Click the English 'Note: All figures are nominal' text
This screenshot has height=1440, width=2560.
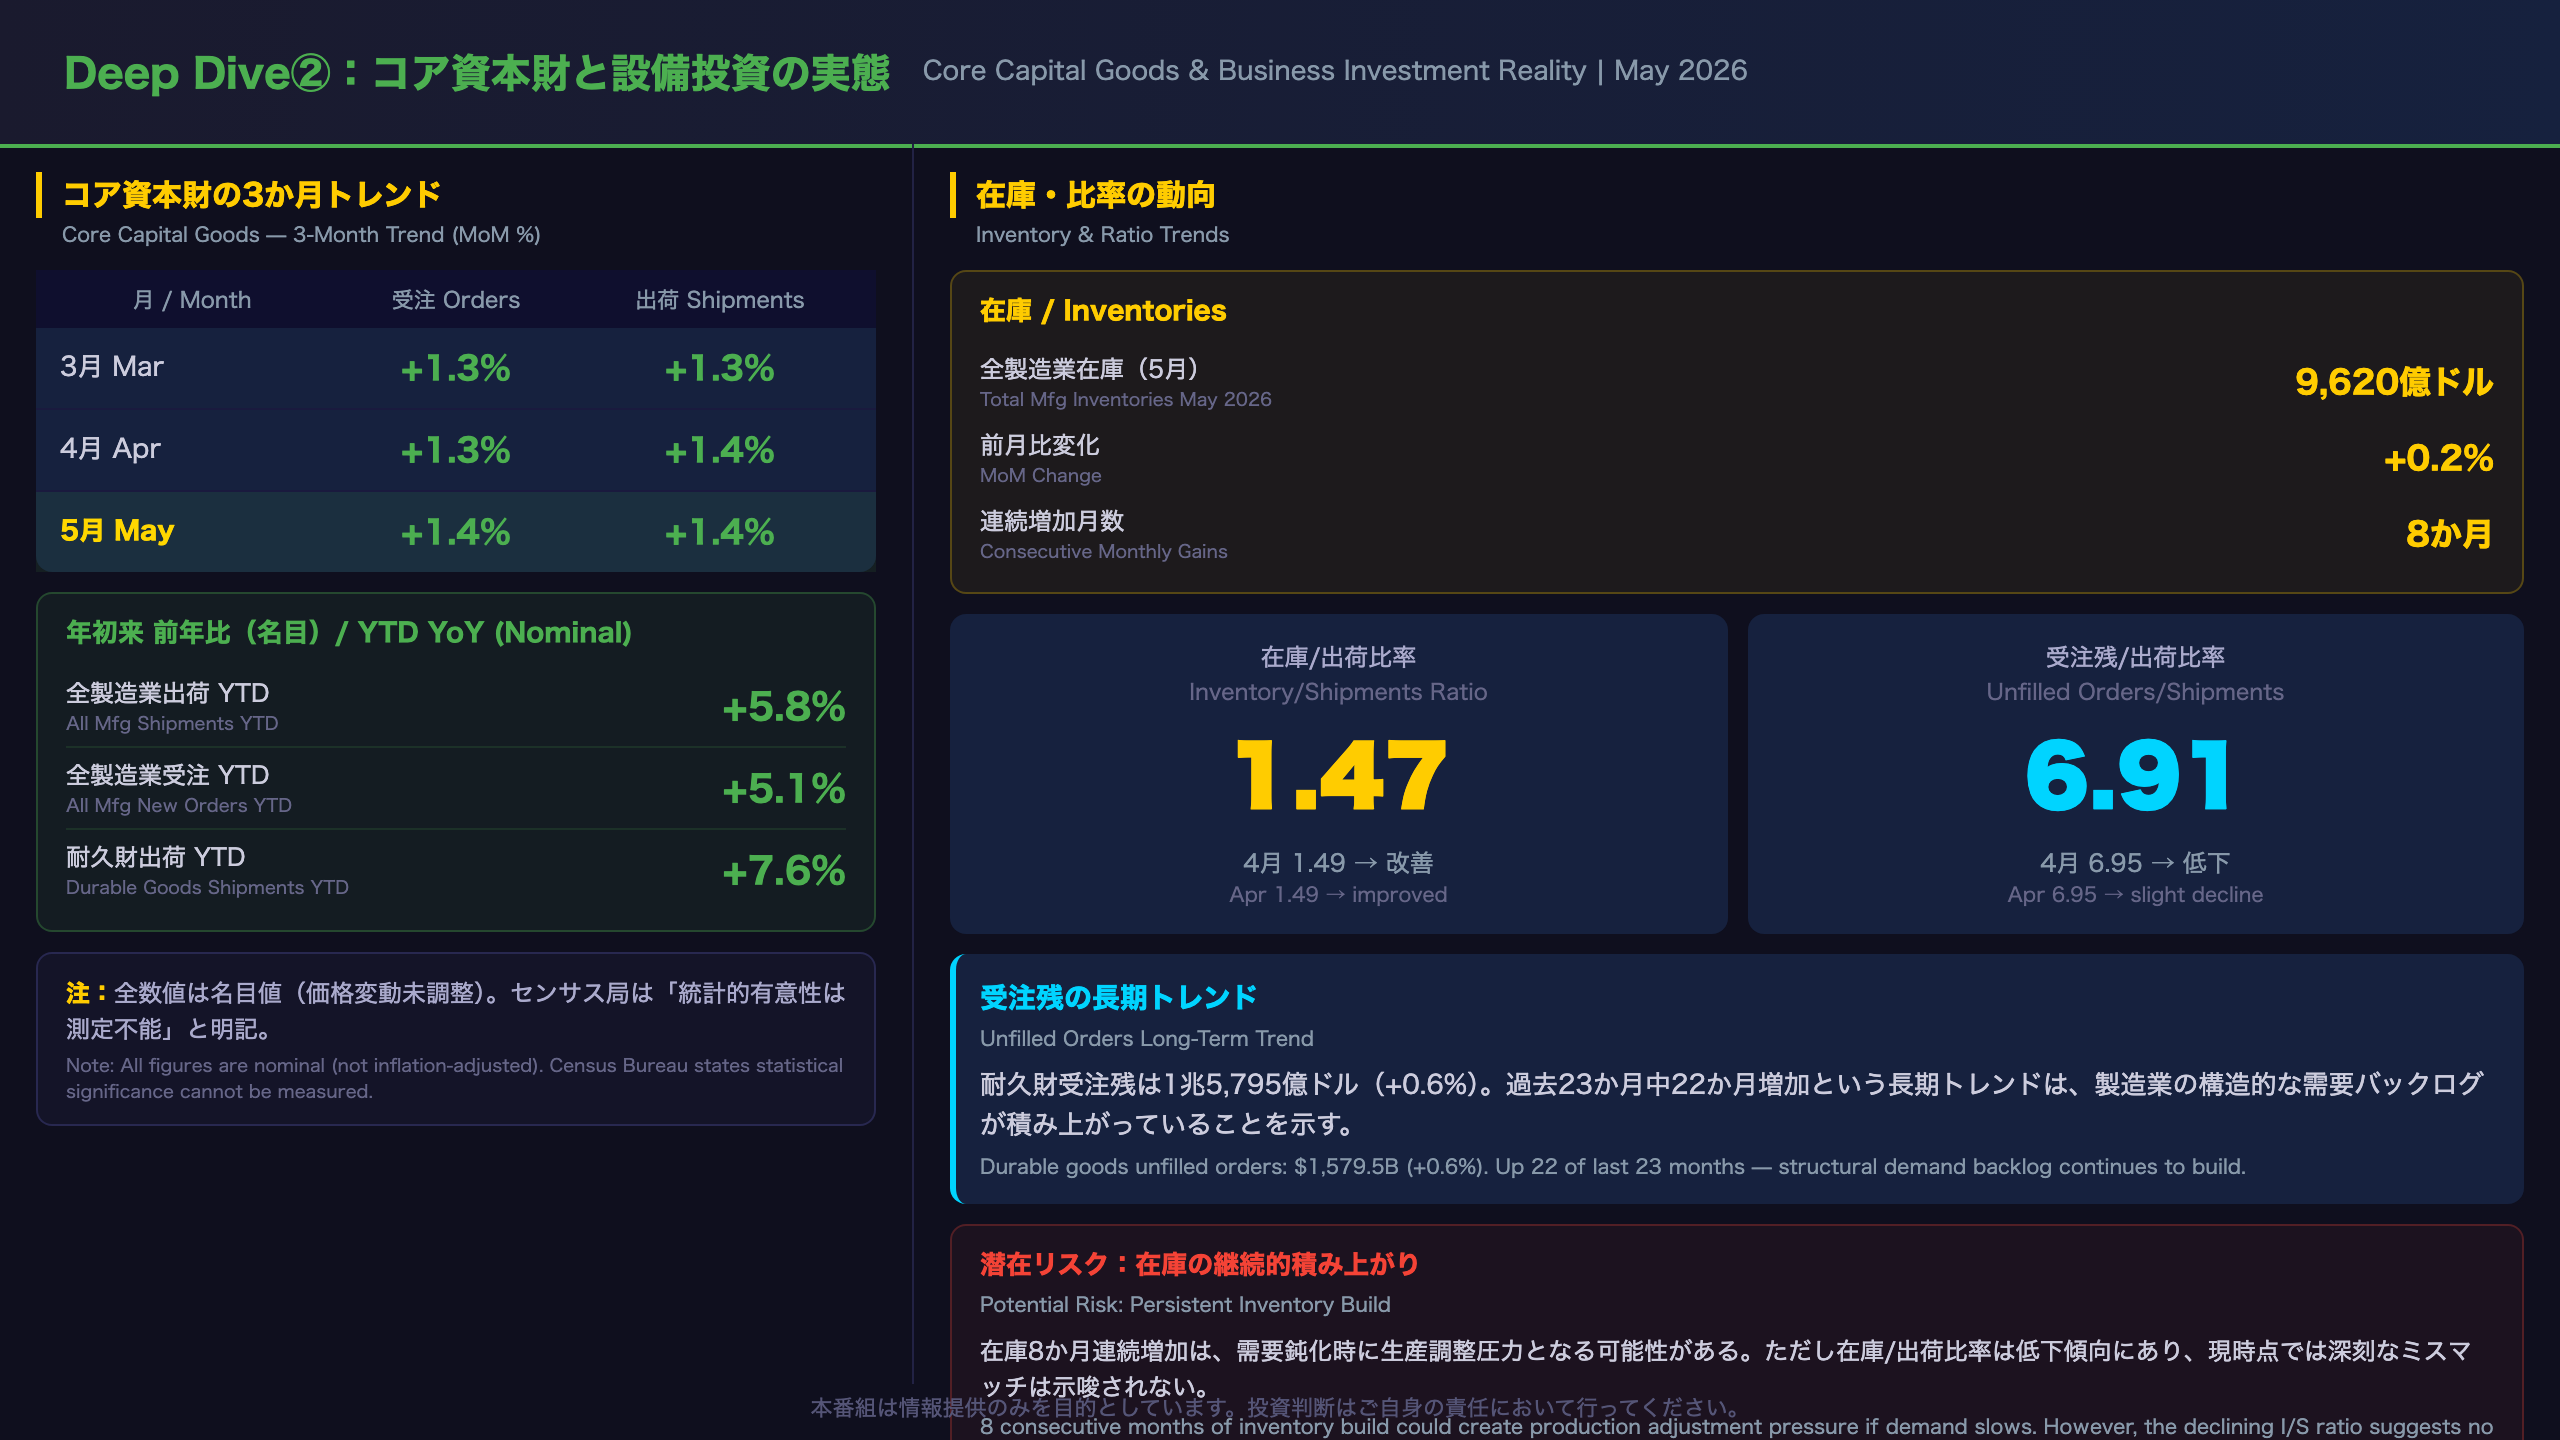tap(455, 1078)
